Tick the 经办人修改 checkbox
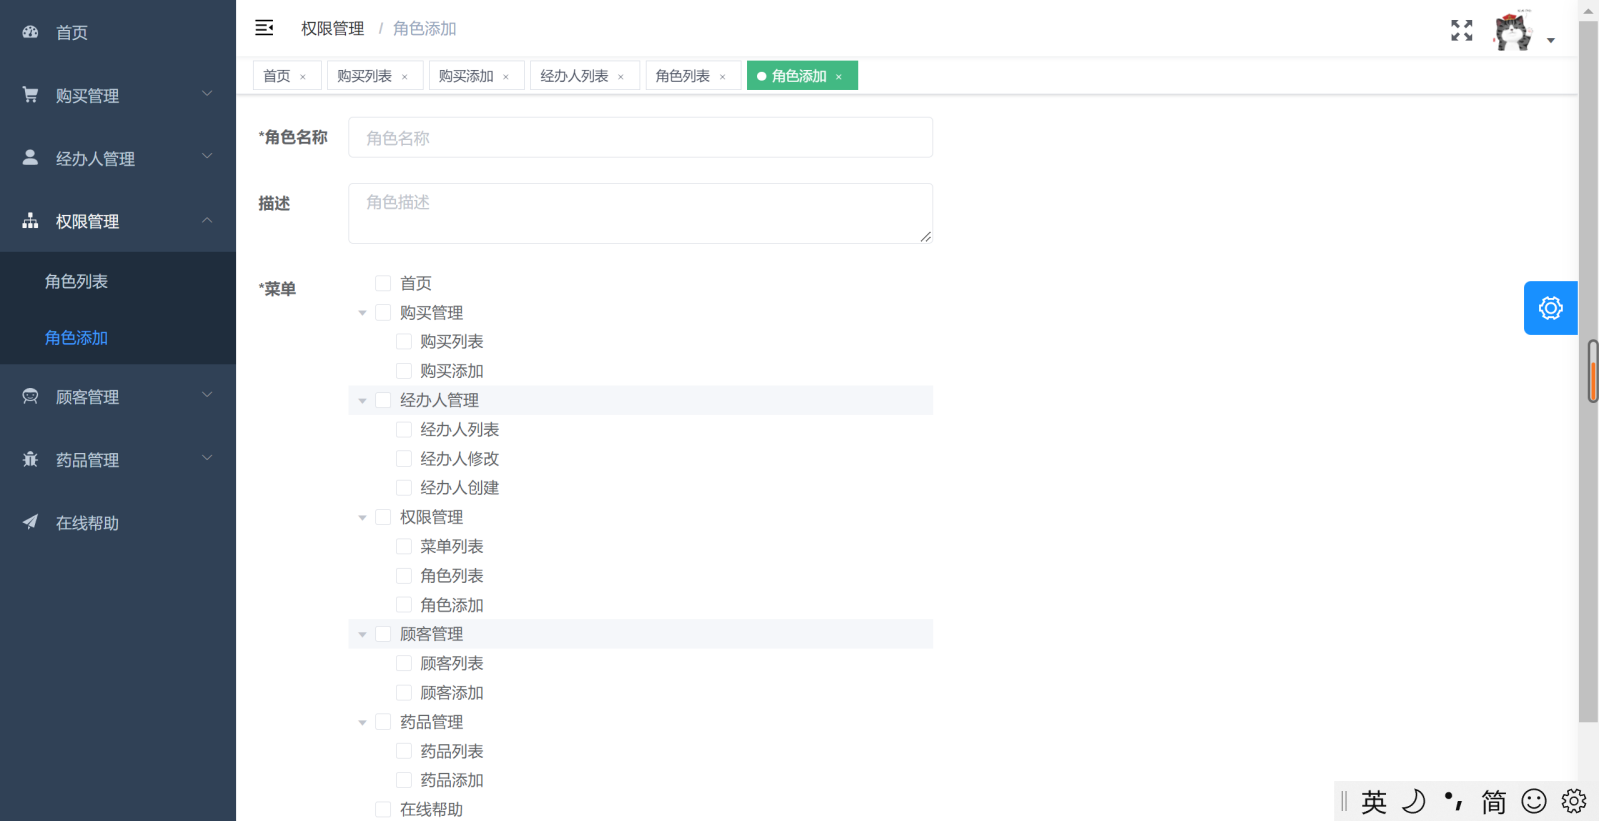This screenshot has width=1599, height=821. pyautogui.click(x=404, y=459)
